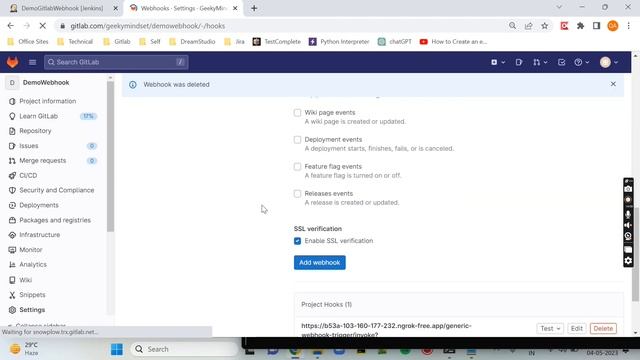Open the chatGPT bookmark
The height and width of the screenshot is (360, 640).
395,42
